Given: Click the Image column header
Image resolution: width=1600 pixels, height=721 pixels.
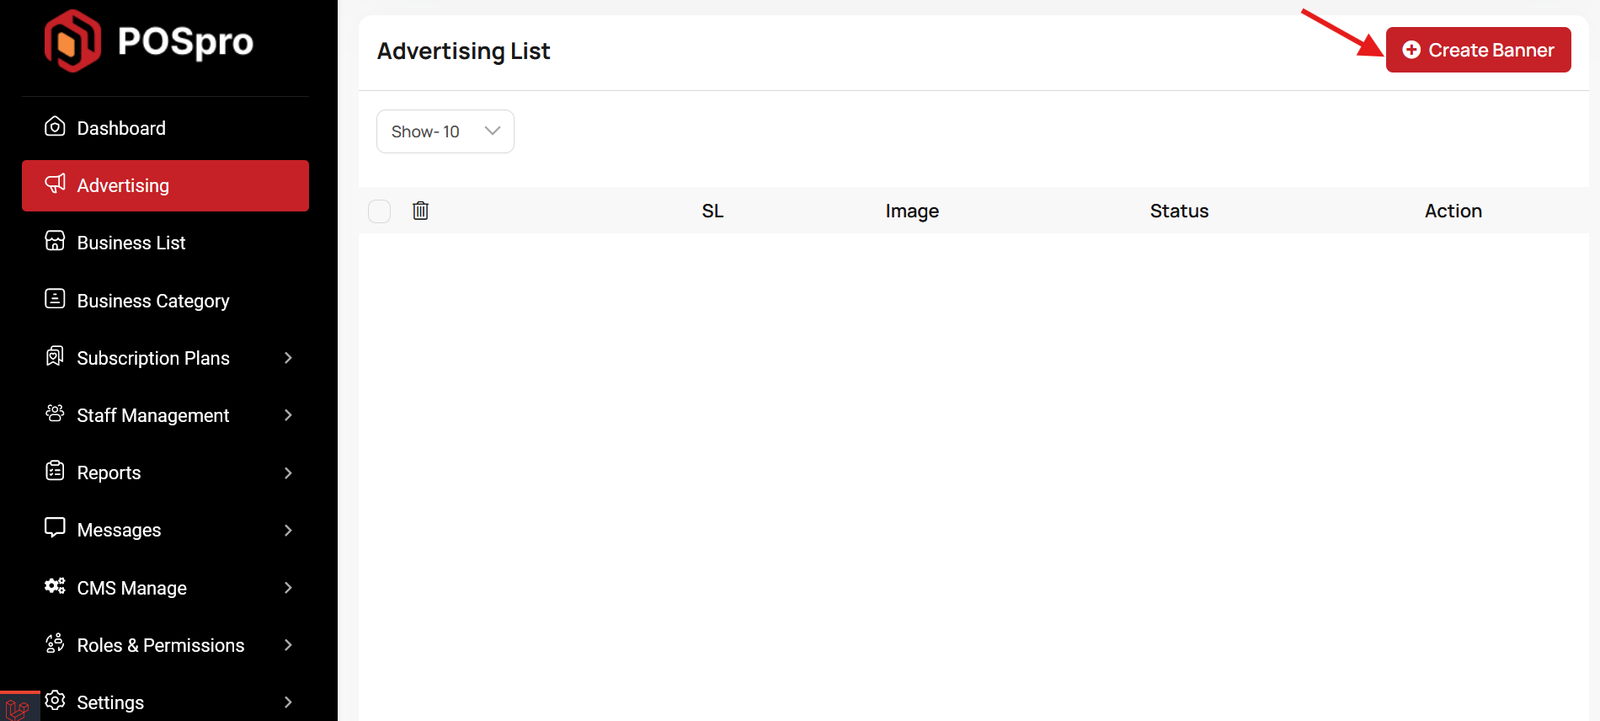Looking at the screenshot, I should (911, 211).
